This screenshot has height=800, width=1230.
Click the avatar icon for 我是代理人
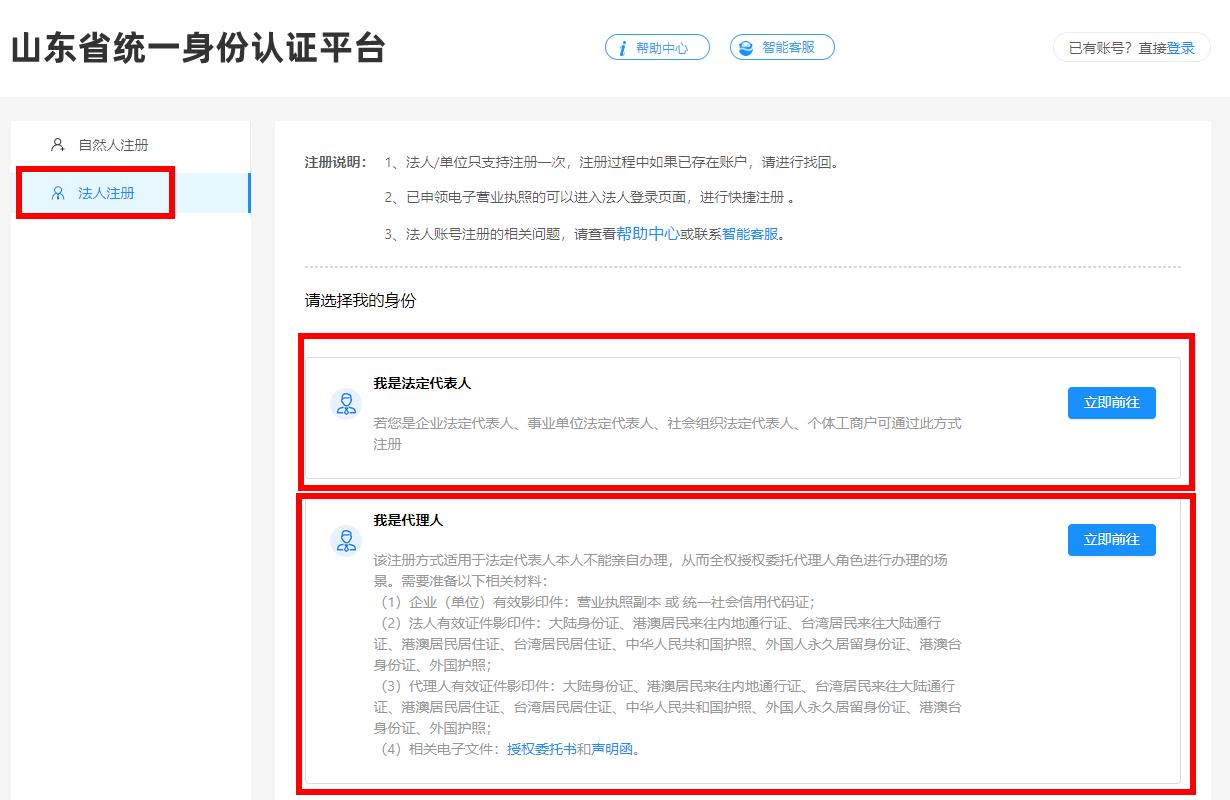[346, 541]
